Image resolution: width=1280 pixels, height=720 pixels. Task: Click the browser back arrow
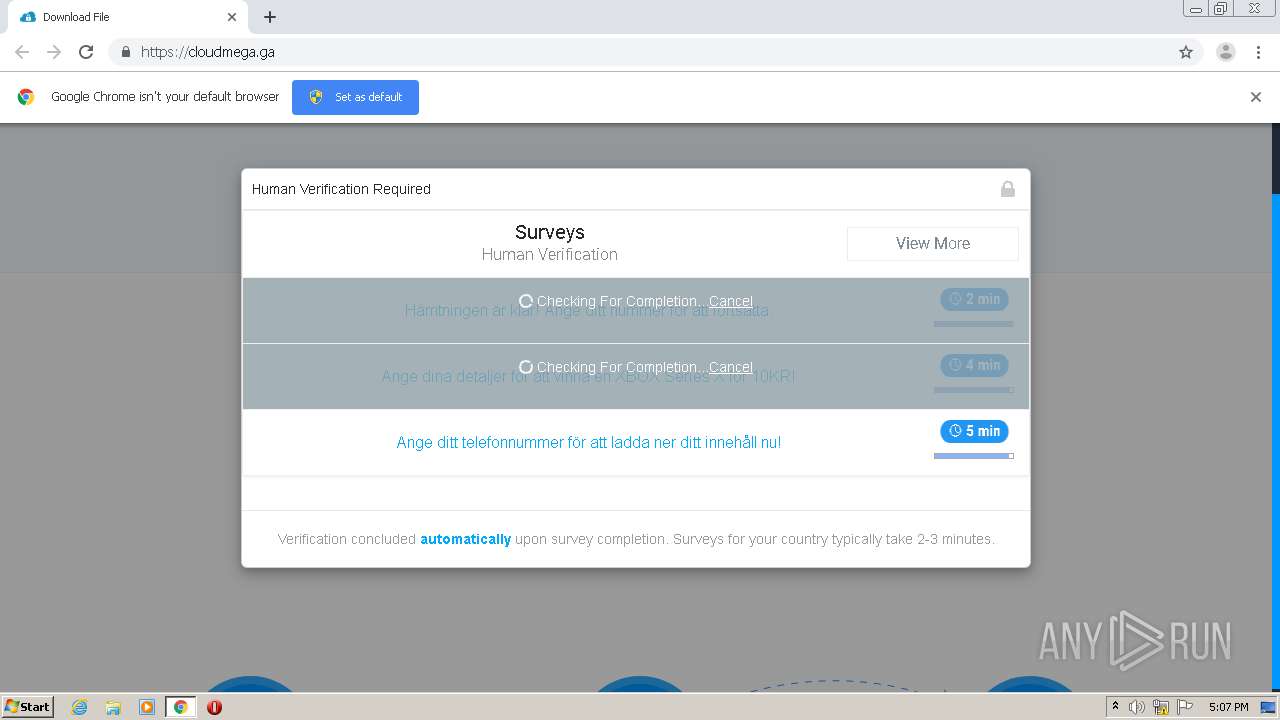pyautogui.click(x=22, y=52)
